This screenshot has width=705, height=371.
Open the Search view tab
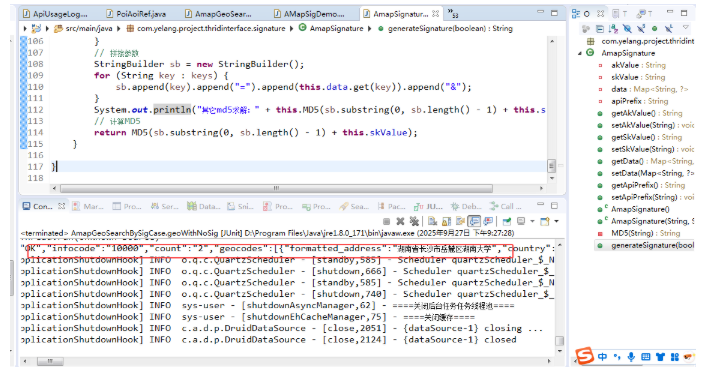coord(354,206)
